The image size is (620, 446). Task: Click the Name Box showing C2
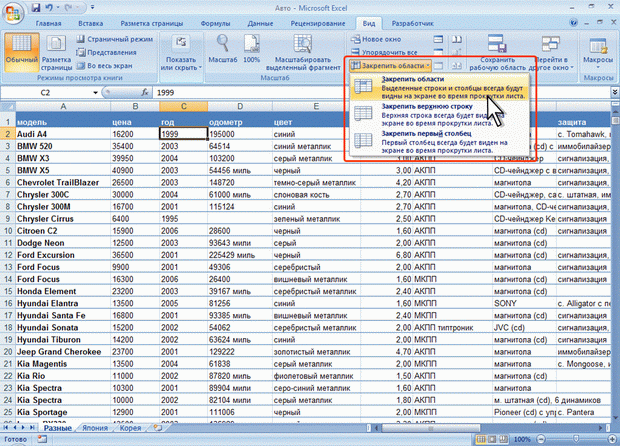46,93
